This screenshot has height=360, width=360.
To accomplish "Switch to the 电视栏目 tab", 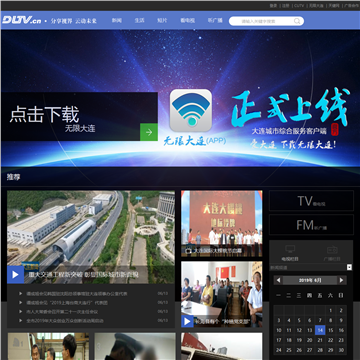I will pos(290,252).
